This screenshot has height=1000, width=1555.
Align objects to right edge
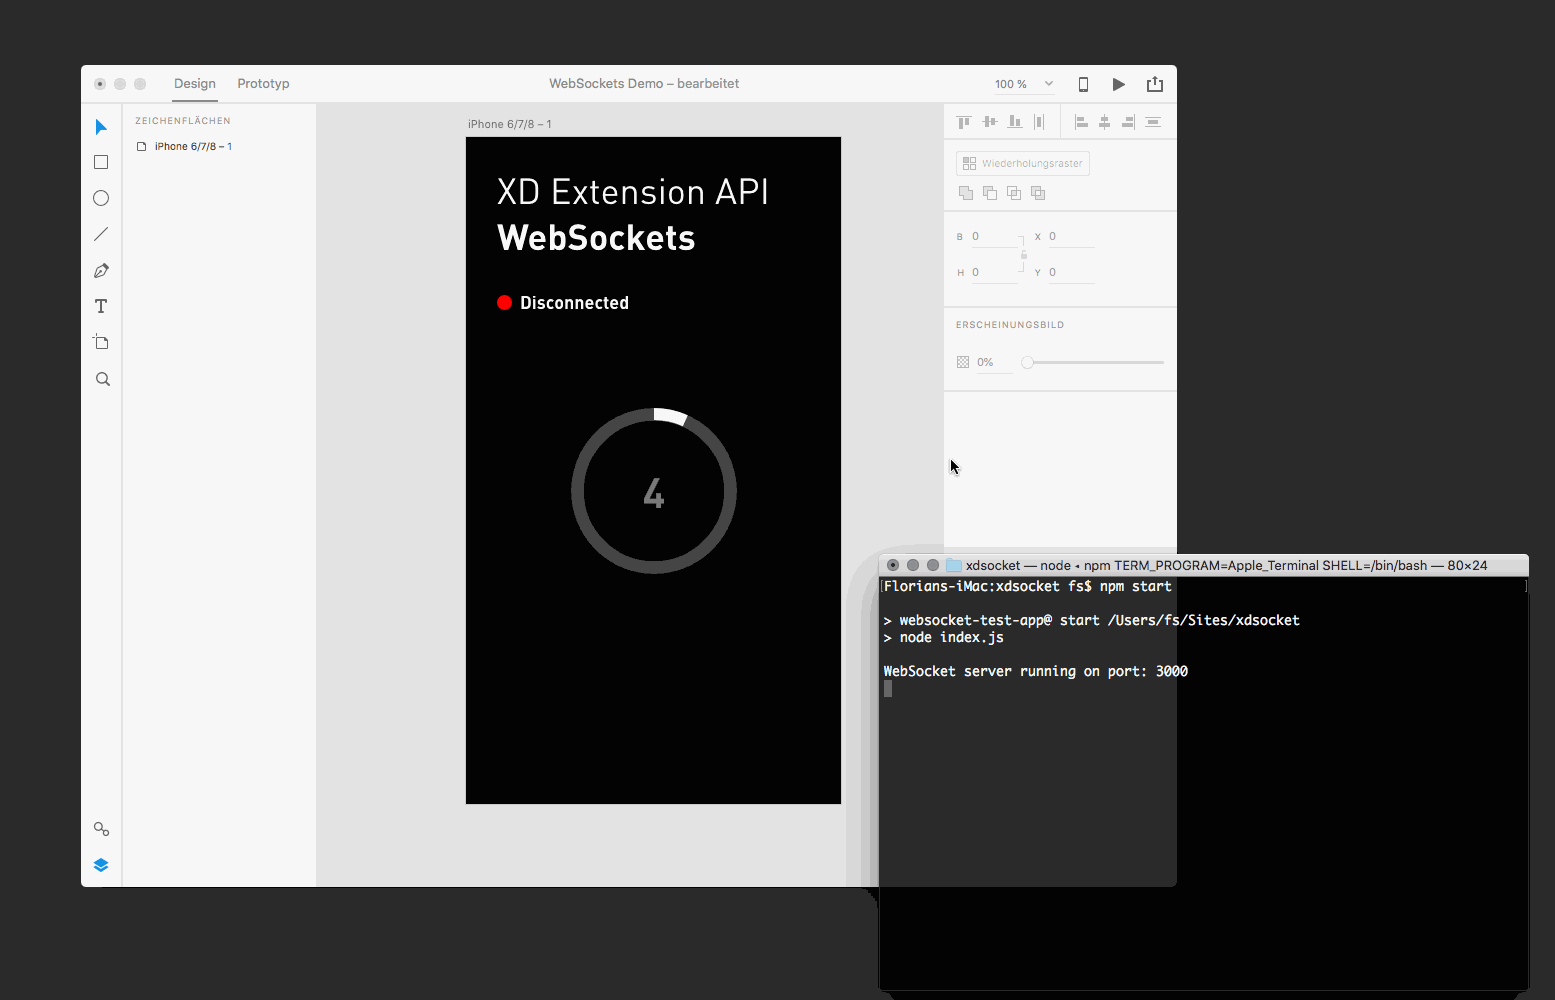point(1128,122)
